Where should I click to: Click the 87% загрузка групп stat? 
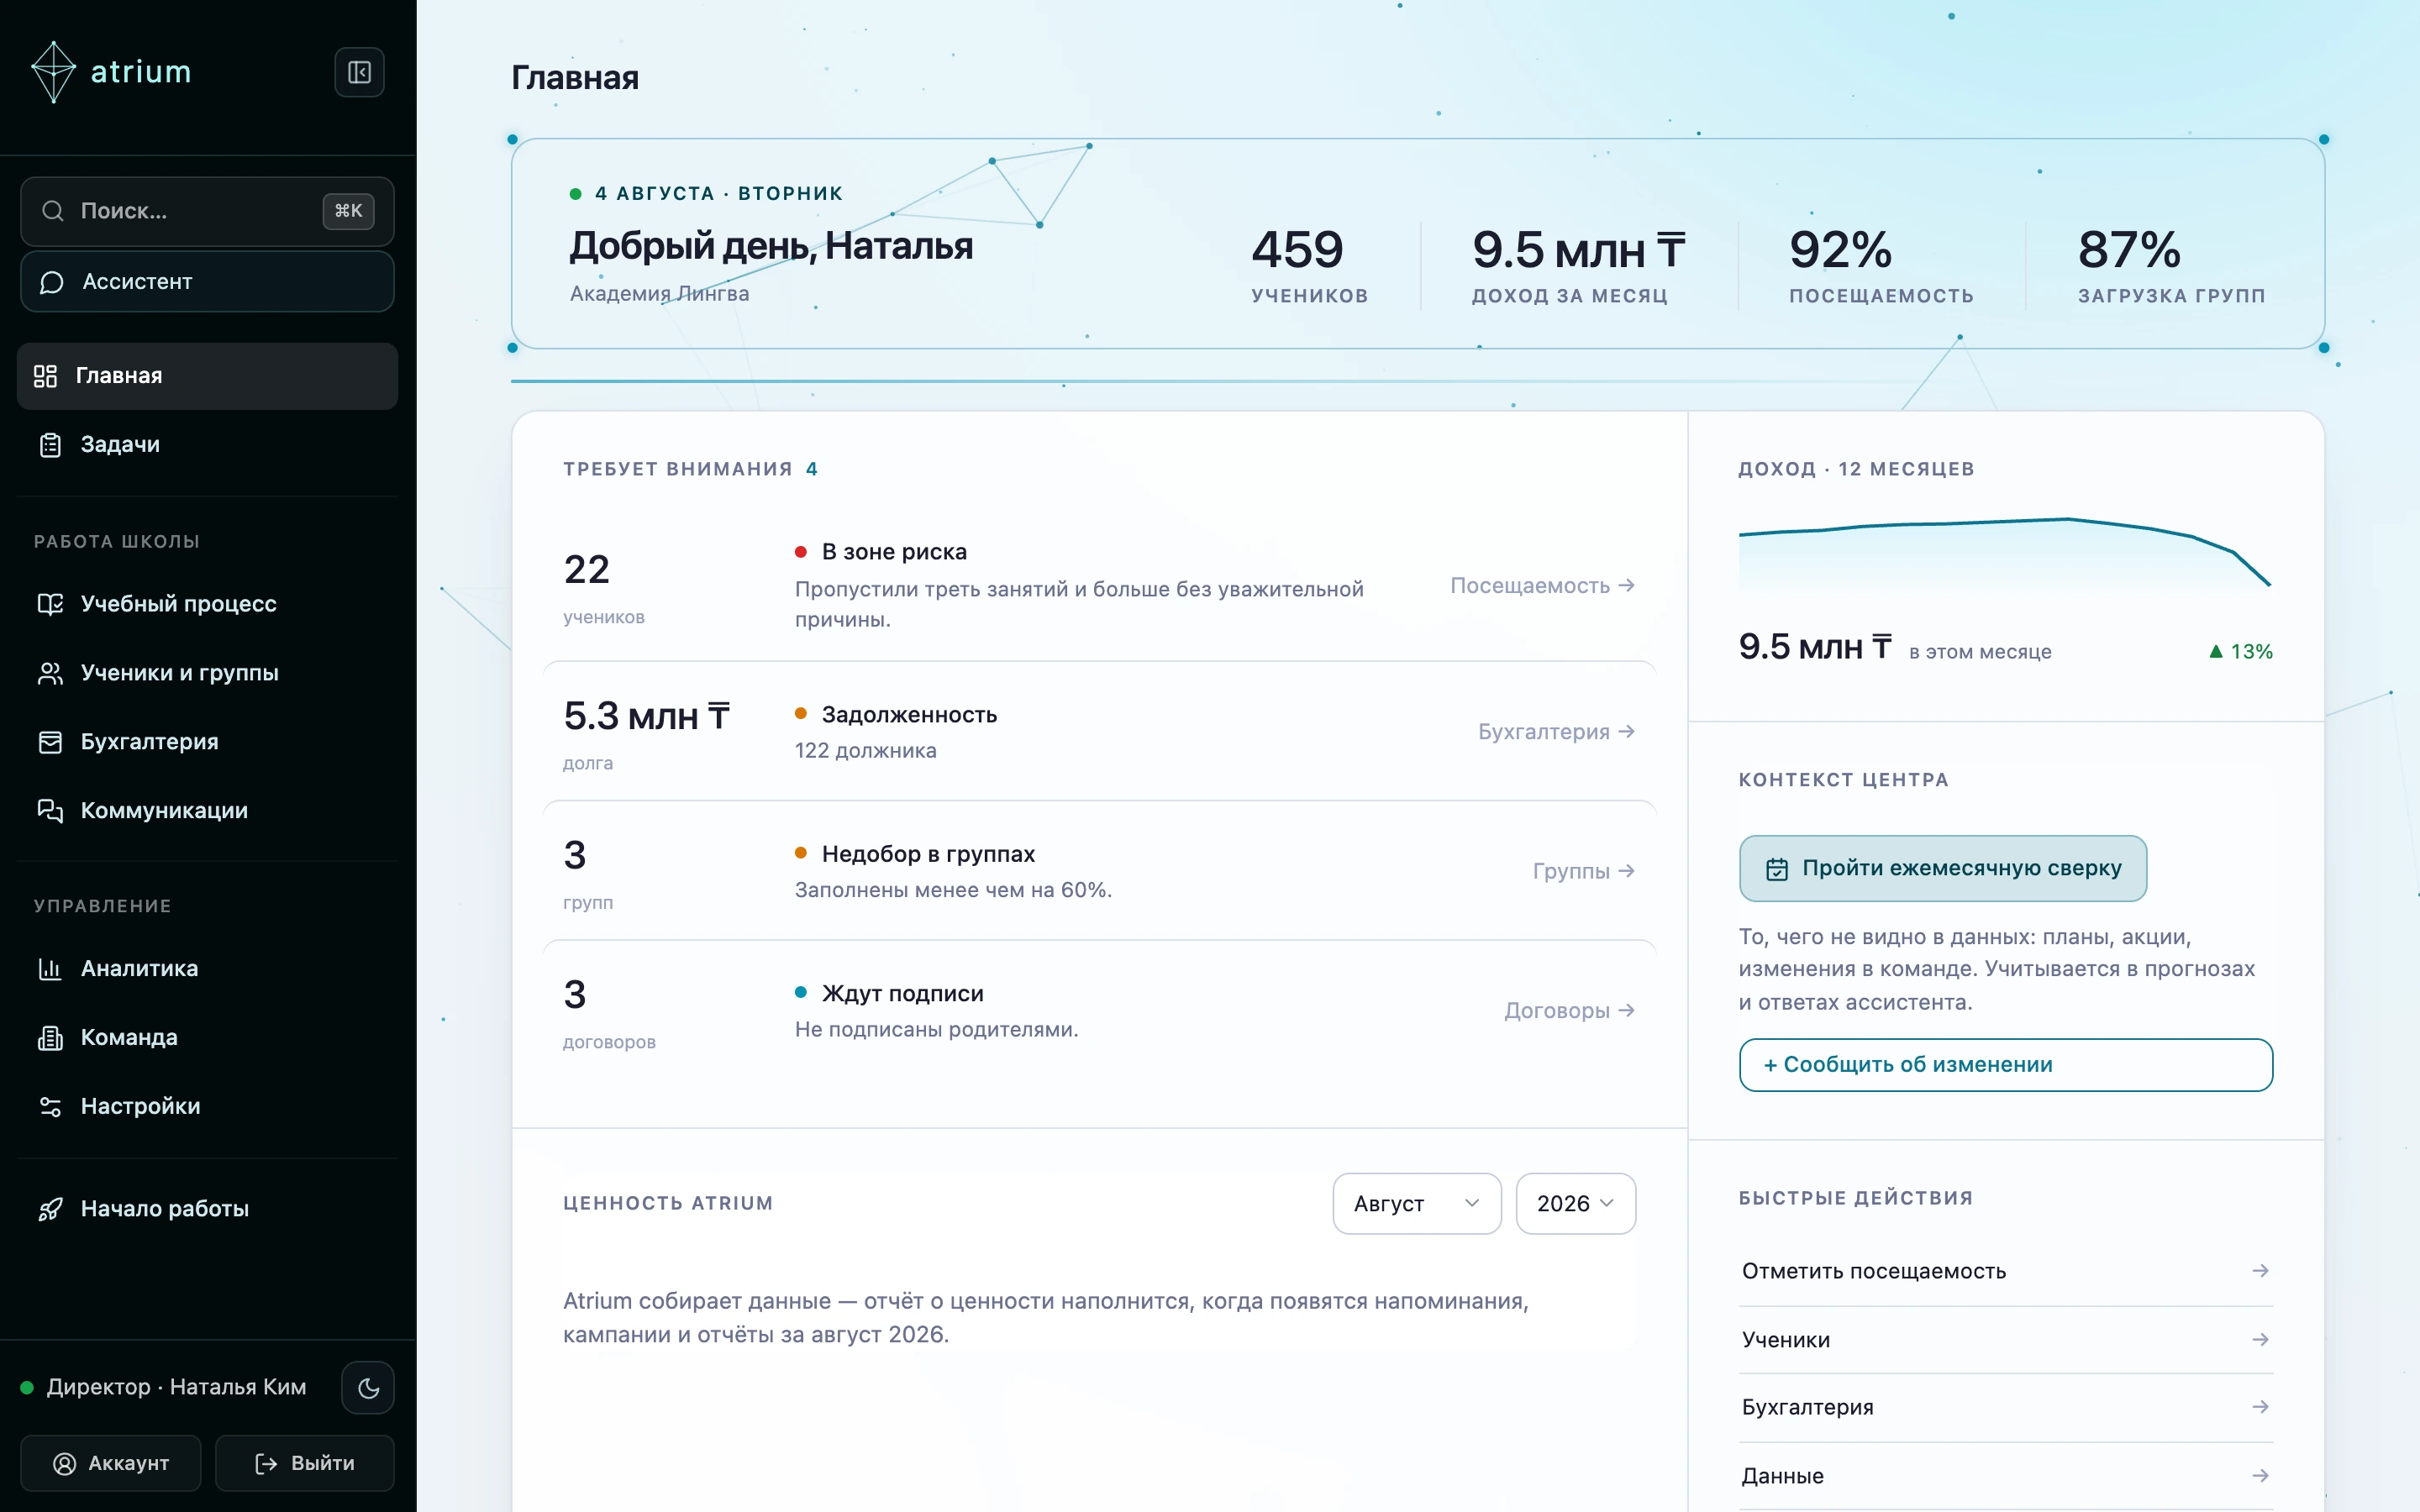tap(2172, 266)
